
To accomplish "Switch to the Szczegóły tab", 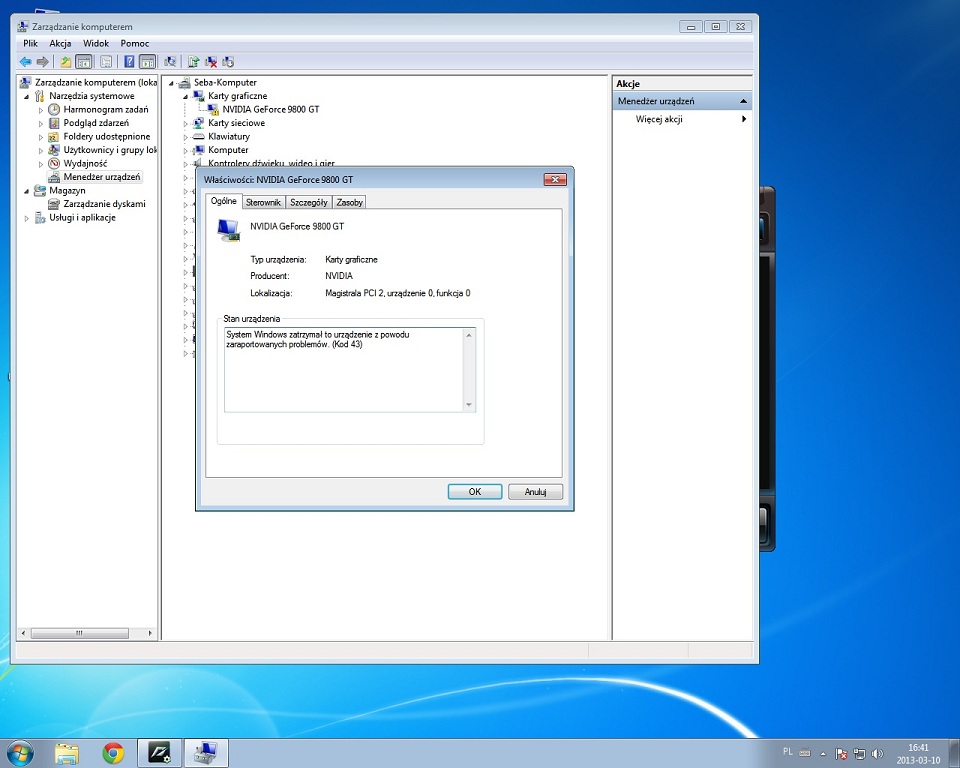I will pos(308,202).
